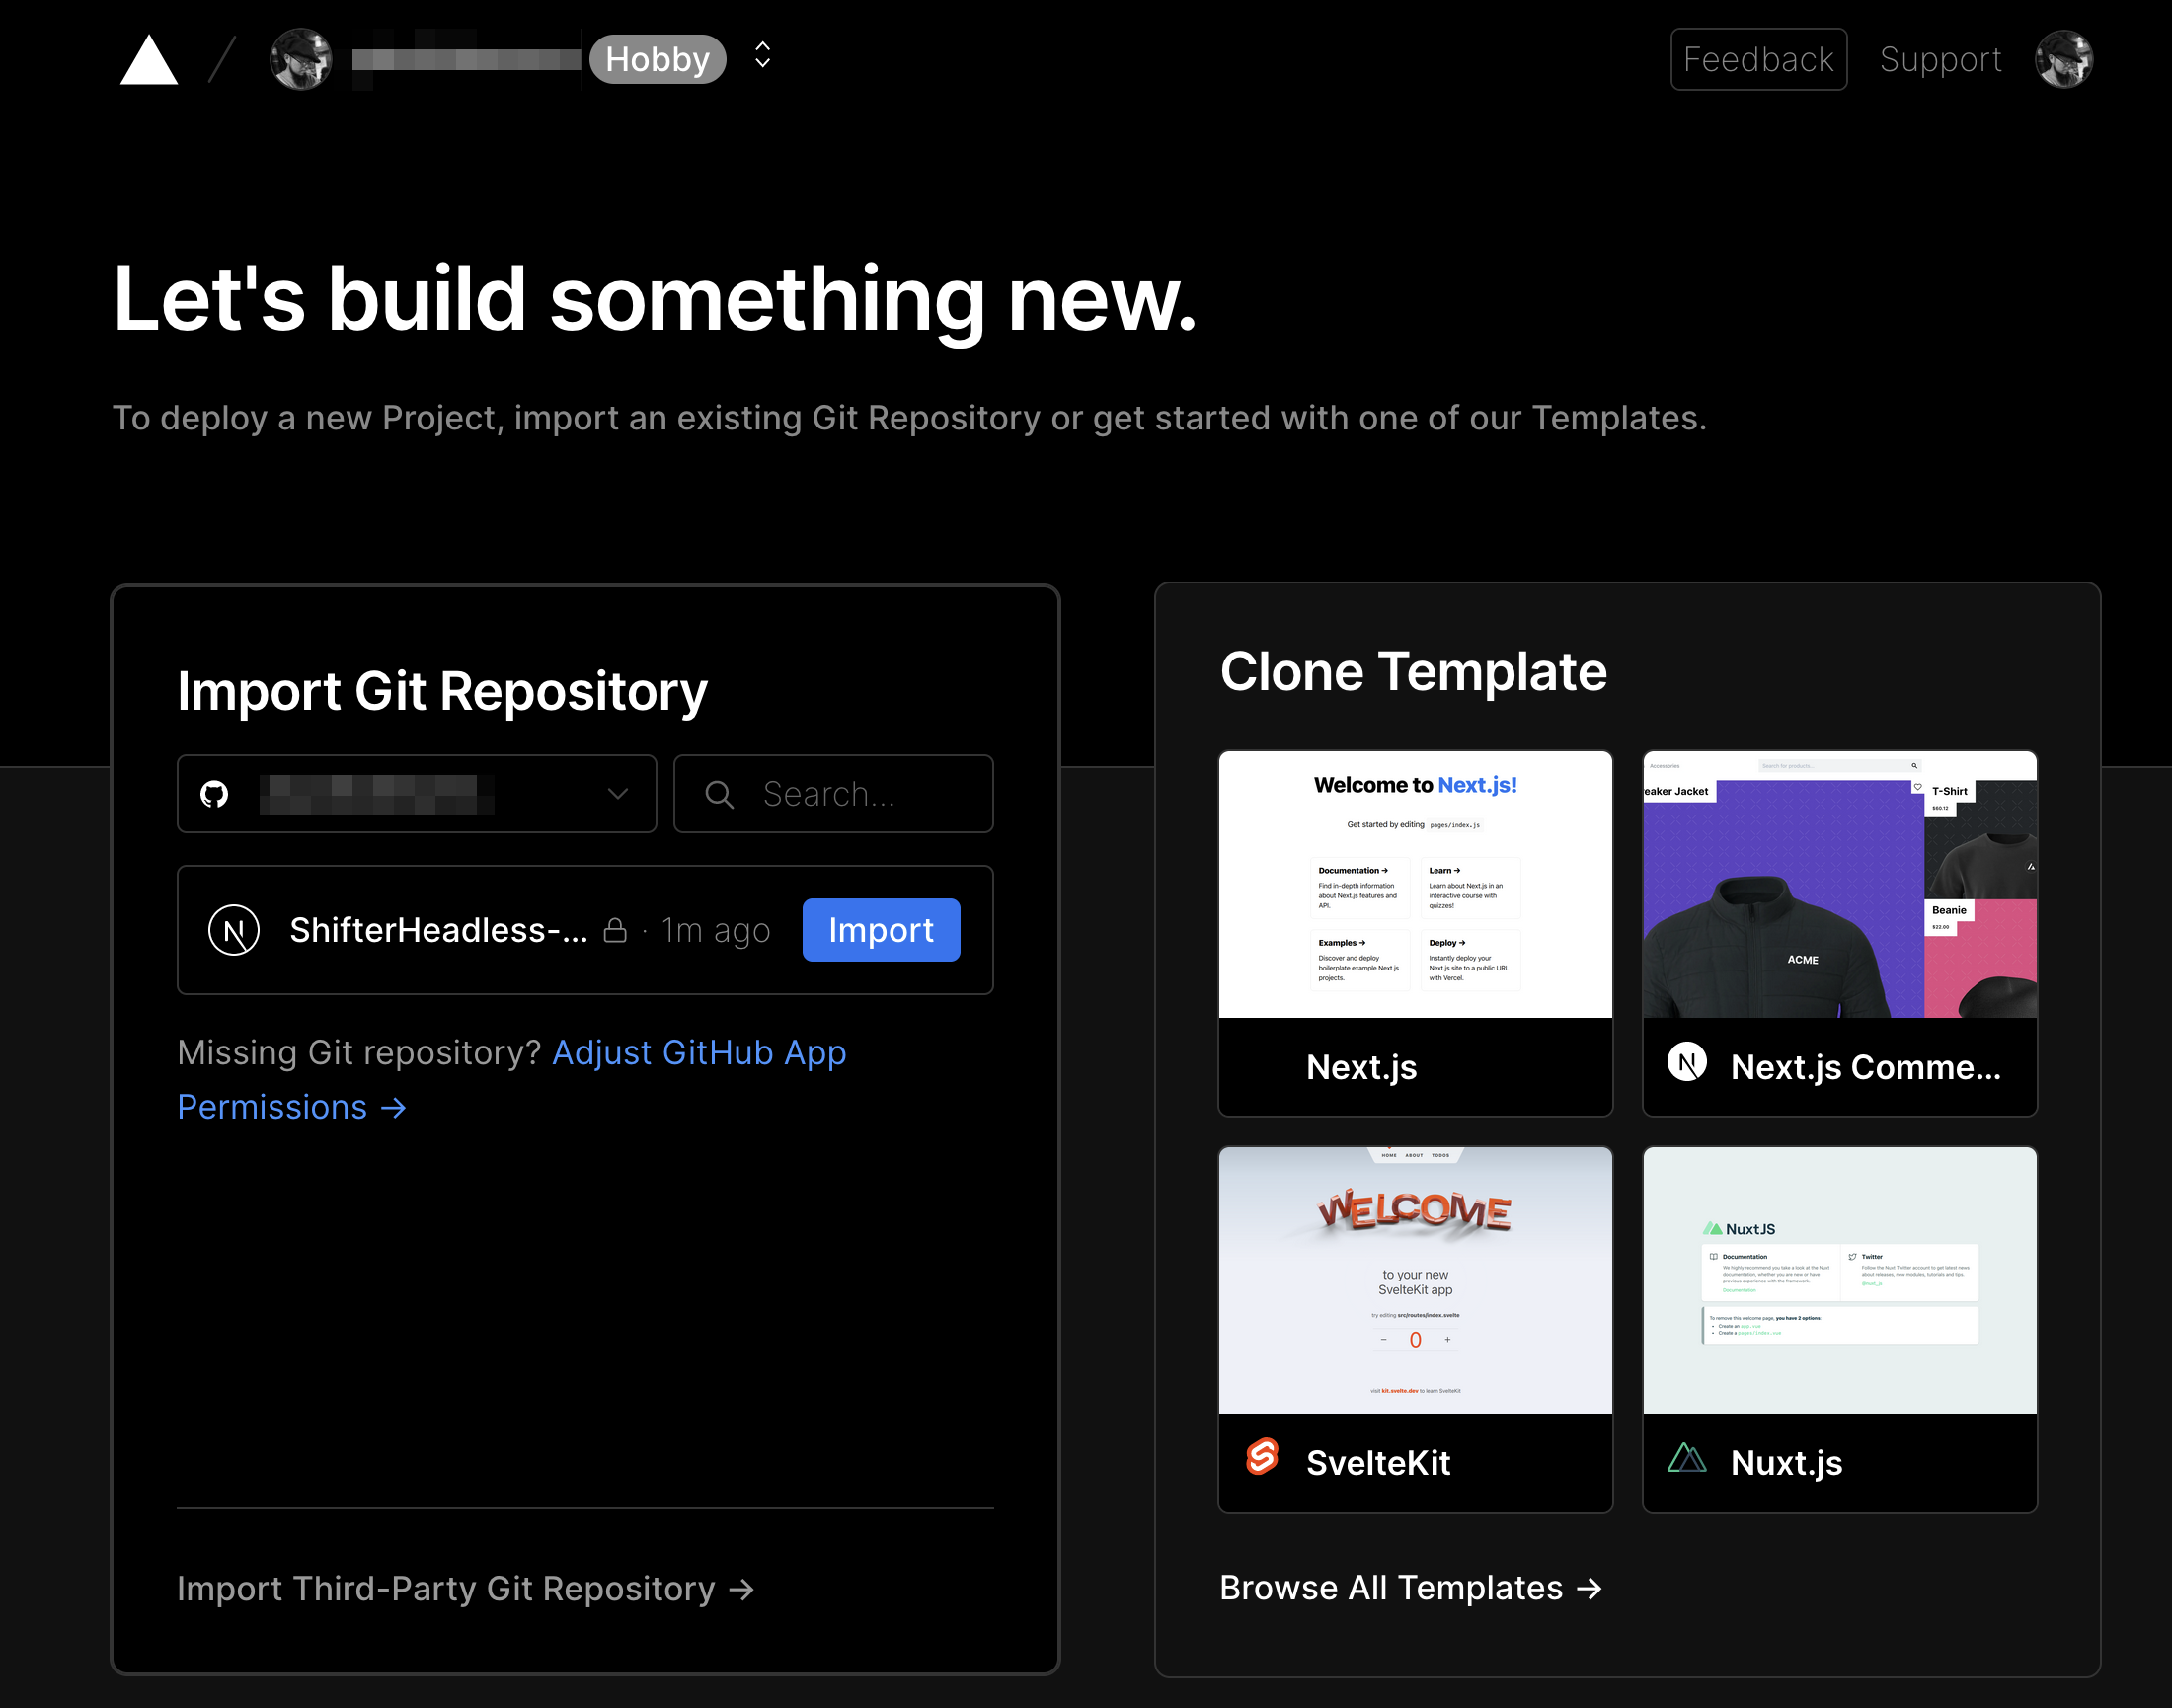Click the SvelteKit logo icon

point(1262,1457)
